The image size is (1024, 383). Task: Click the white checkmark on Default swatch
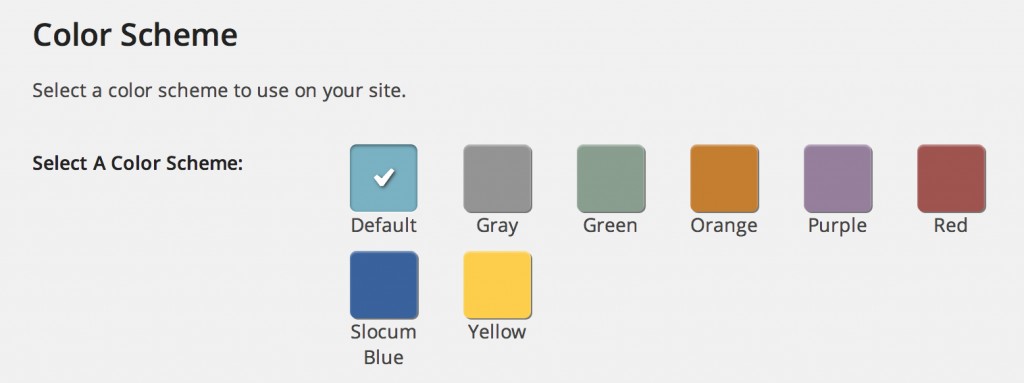pos(384,177)
